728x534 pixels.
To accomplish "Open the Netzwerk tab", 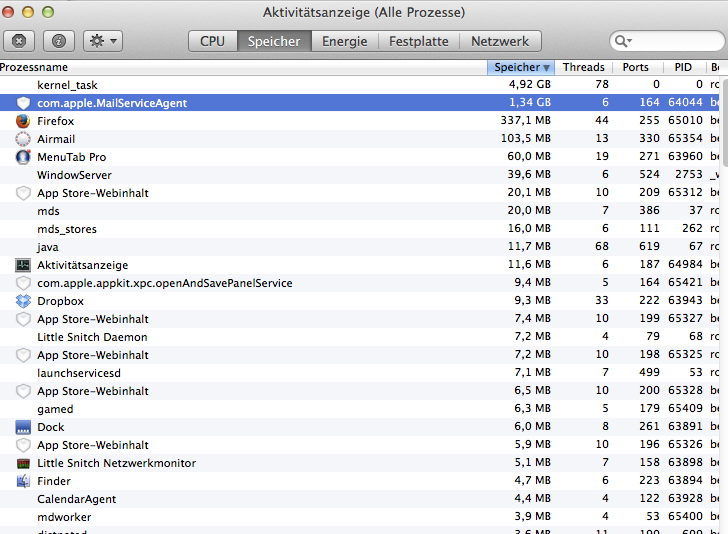I will 500,41.
